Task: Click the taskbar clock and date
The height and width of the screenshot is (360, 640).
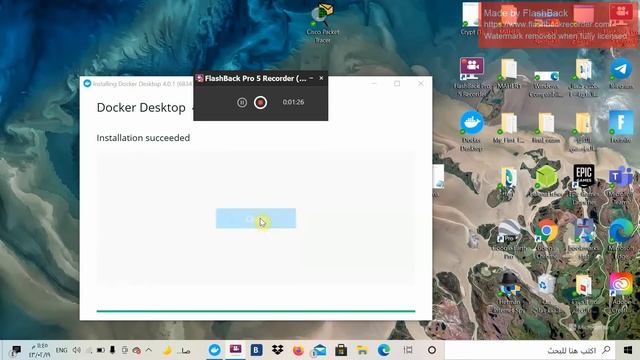Action: (39, 350)
